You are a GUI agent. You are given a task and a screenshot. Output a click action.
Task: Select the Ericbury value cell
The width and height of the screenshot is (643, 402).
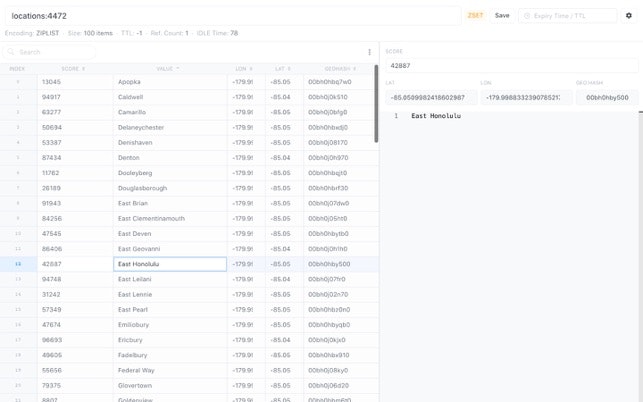tap(170, 340)
